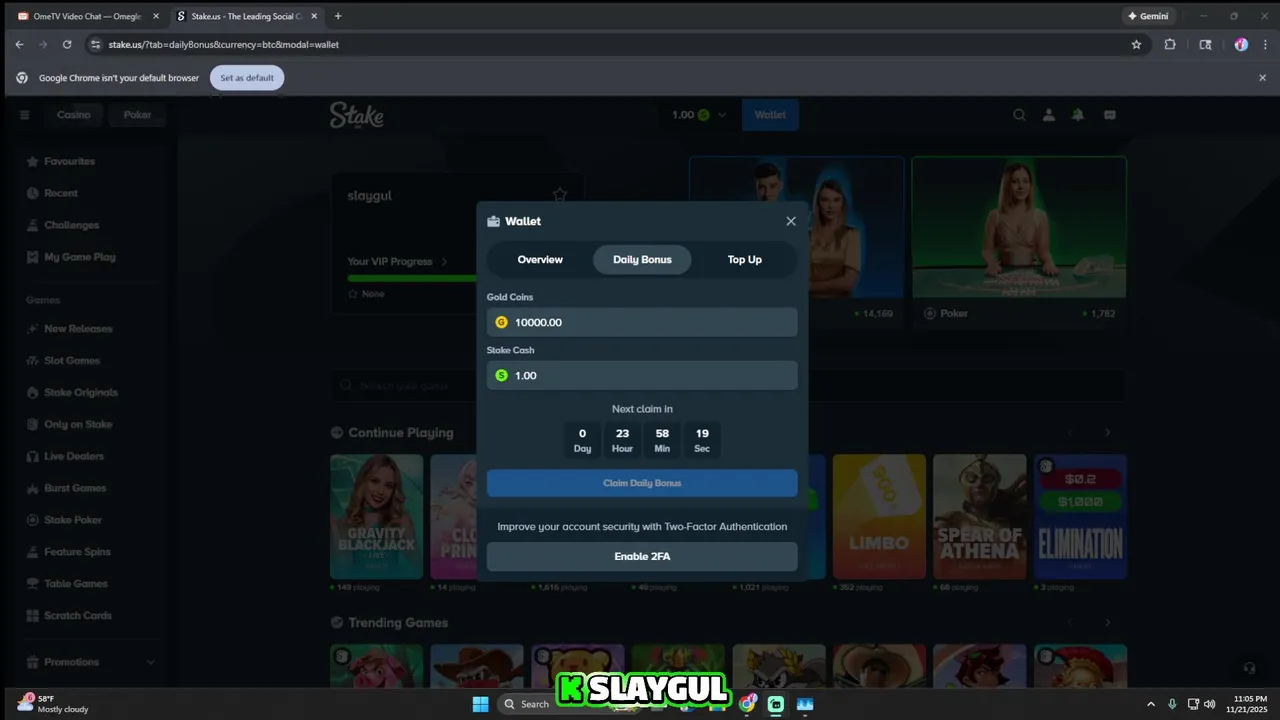Viewport: 1280px width, 720px height.
Task: Click the Claim Daily Bonus button
Action: [x=642, y=483]
